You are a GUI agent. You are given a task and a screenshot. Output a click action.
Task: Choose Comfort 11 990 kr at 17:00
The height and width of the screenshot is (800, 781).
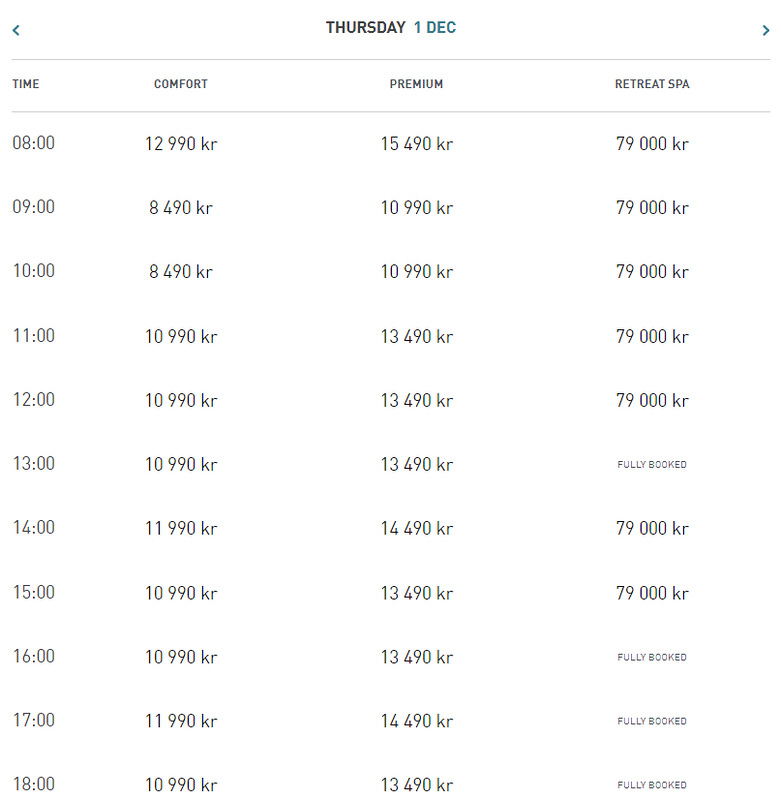tap(181, 721)
